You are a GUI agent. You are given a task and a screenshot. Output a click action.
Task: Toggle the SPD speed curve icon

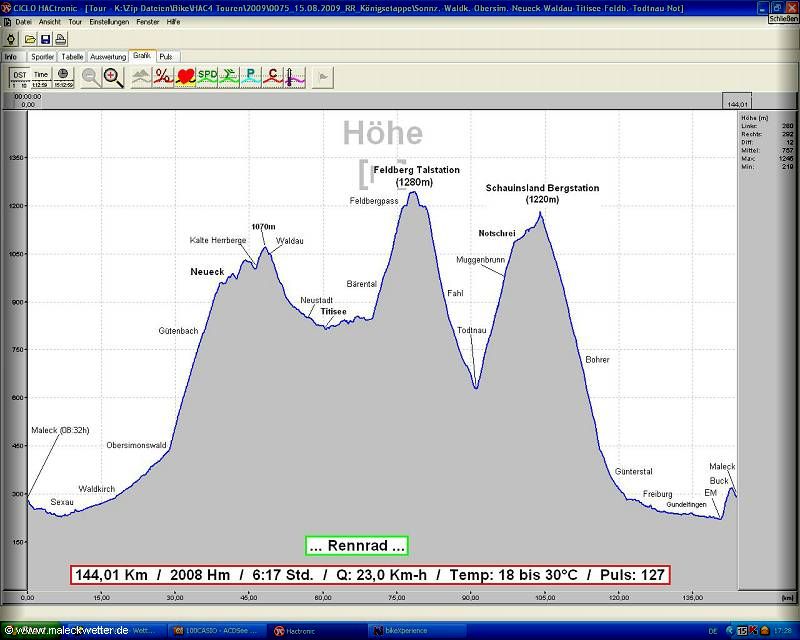(x=207, y=76)
